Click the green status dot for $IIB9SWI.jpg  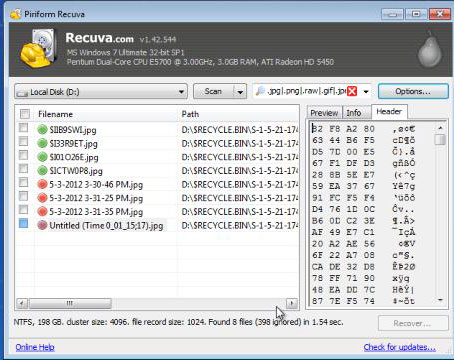click(x=42, y=129)
